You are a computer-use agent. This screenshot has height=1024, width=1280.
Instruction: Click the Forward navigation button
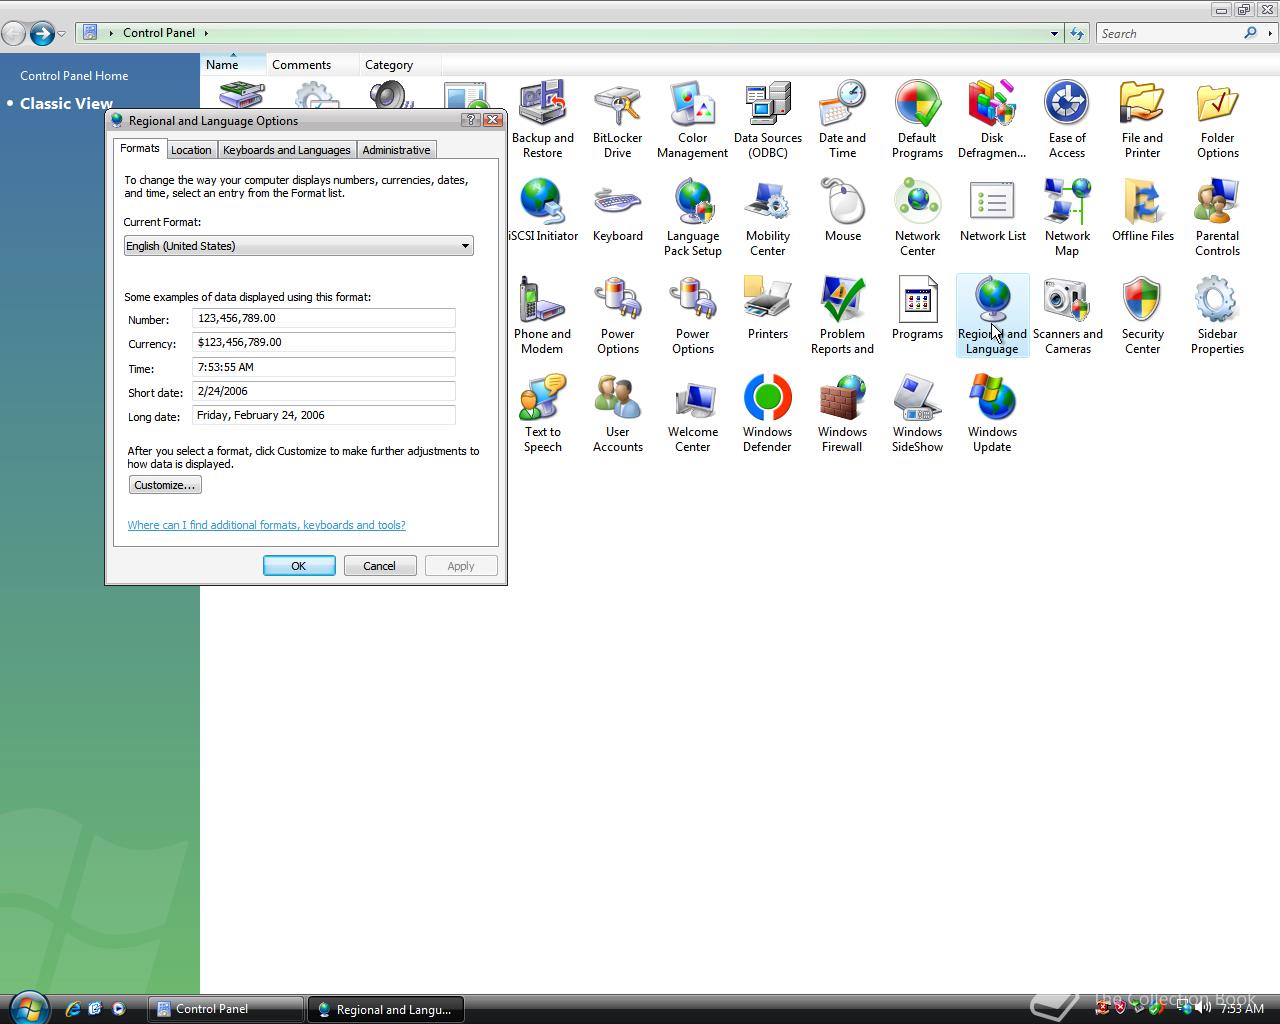point(41,34)
